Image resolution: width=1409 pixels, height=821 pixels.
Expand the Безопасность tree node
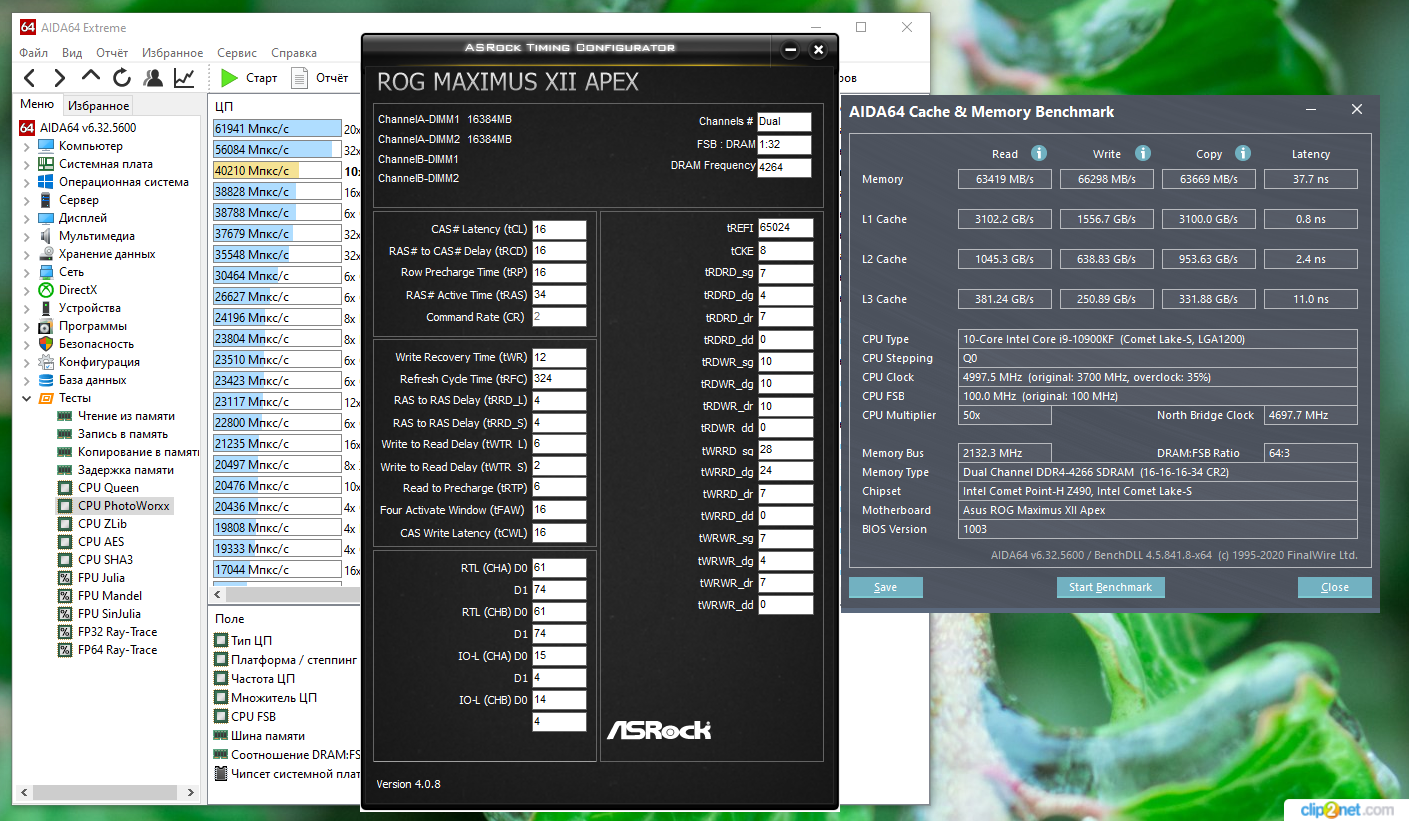tap(27, 344)
